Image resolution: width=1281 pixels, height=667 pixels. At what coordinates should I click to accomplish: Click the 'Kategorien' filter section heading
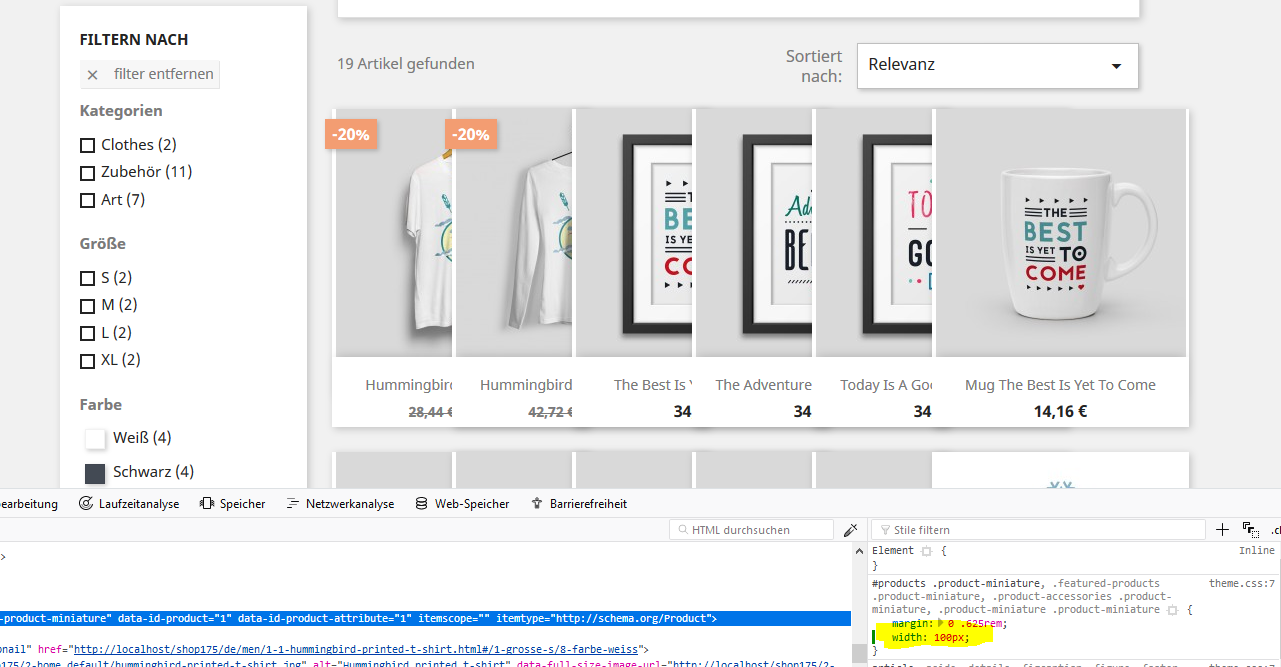pyautogui.click(x=121, y=111)
